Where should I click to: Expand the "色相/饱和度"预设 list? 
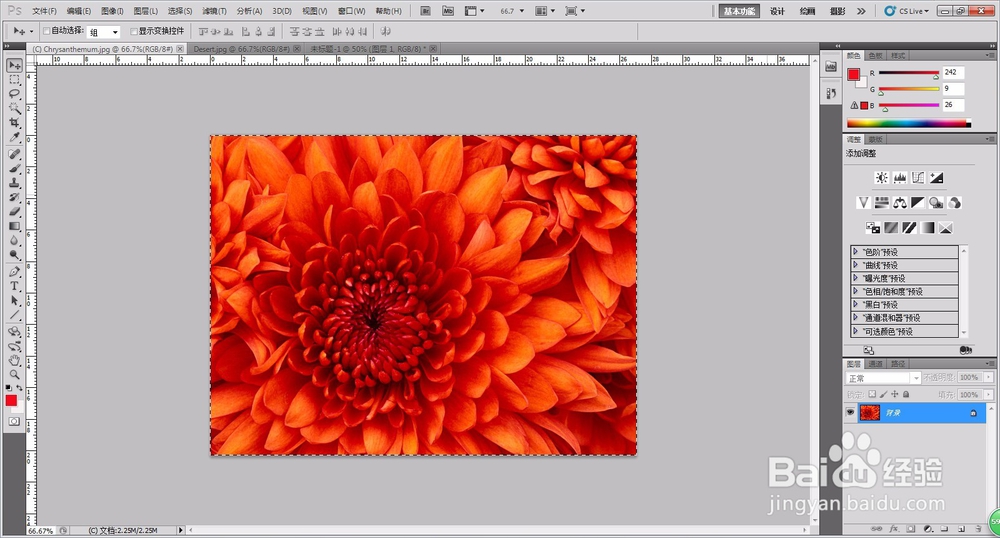tap(855, 291)
